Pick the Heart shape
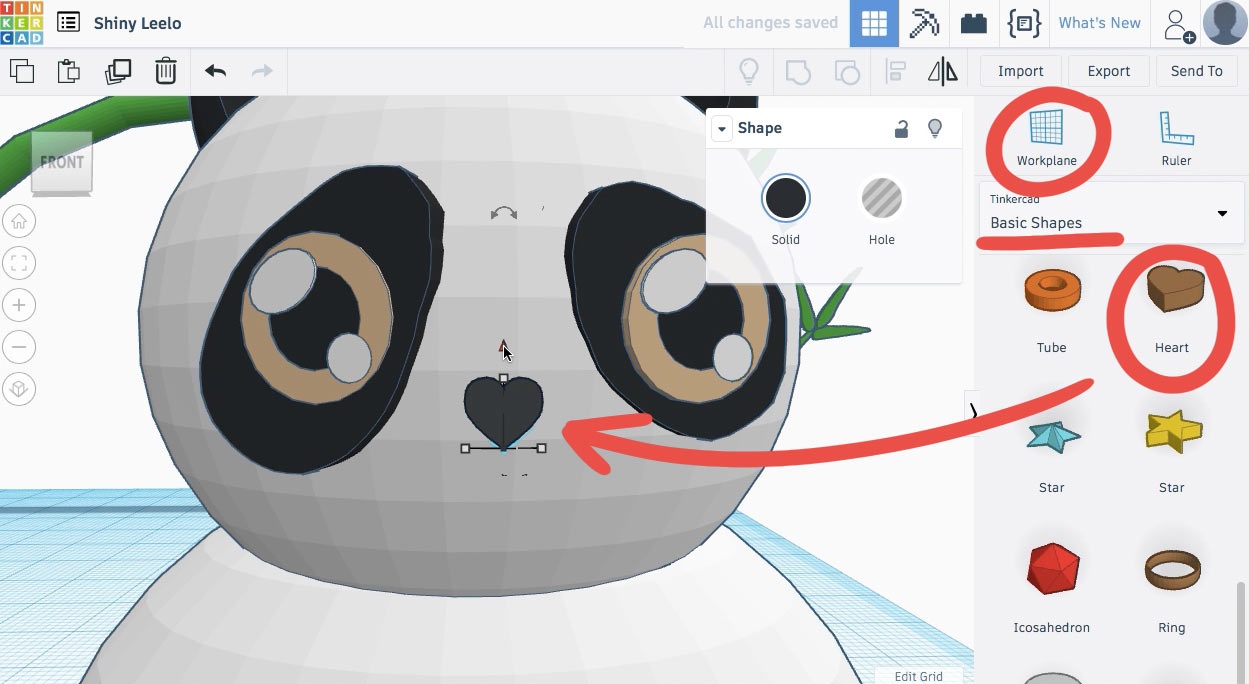1249x684 pixels. click(1175, 288)
